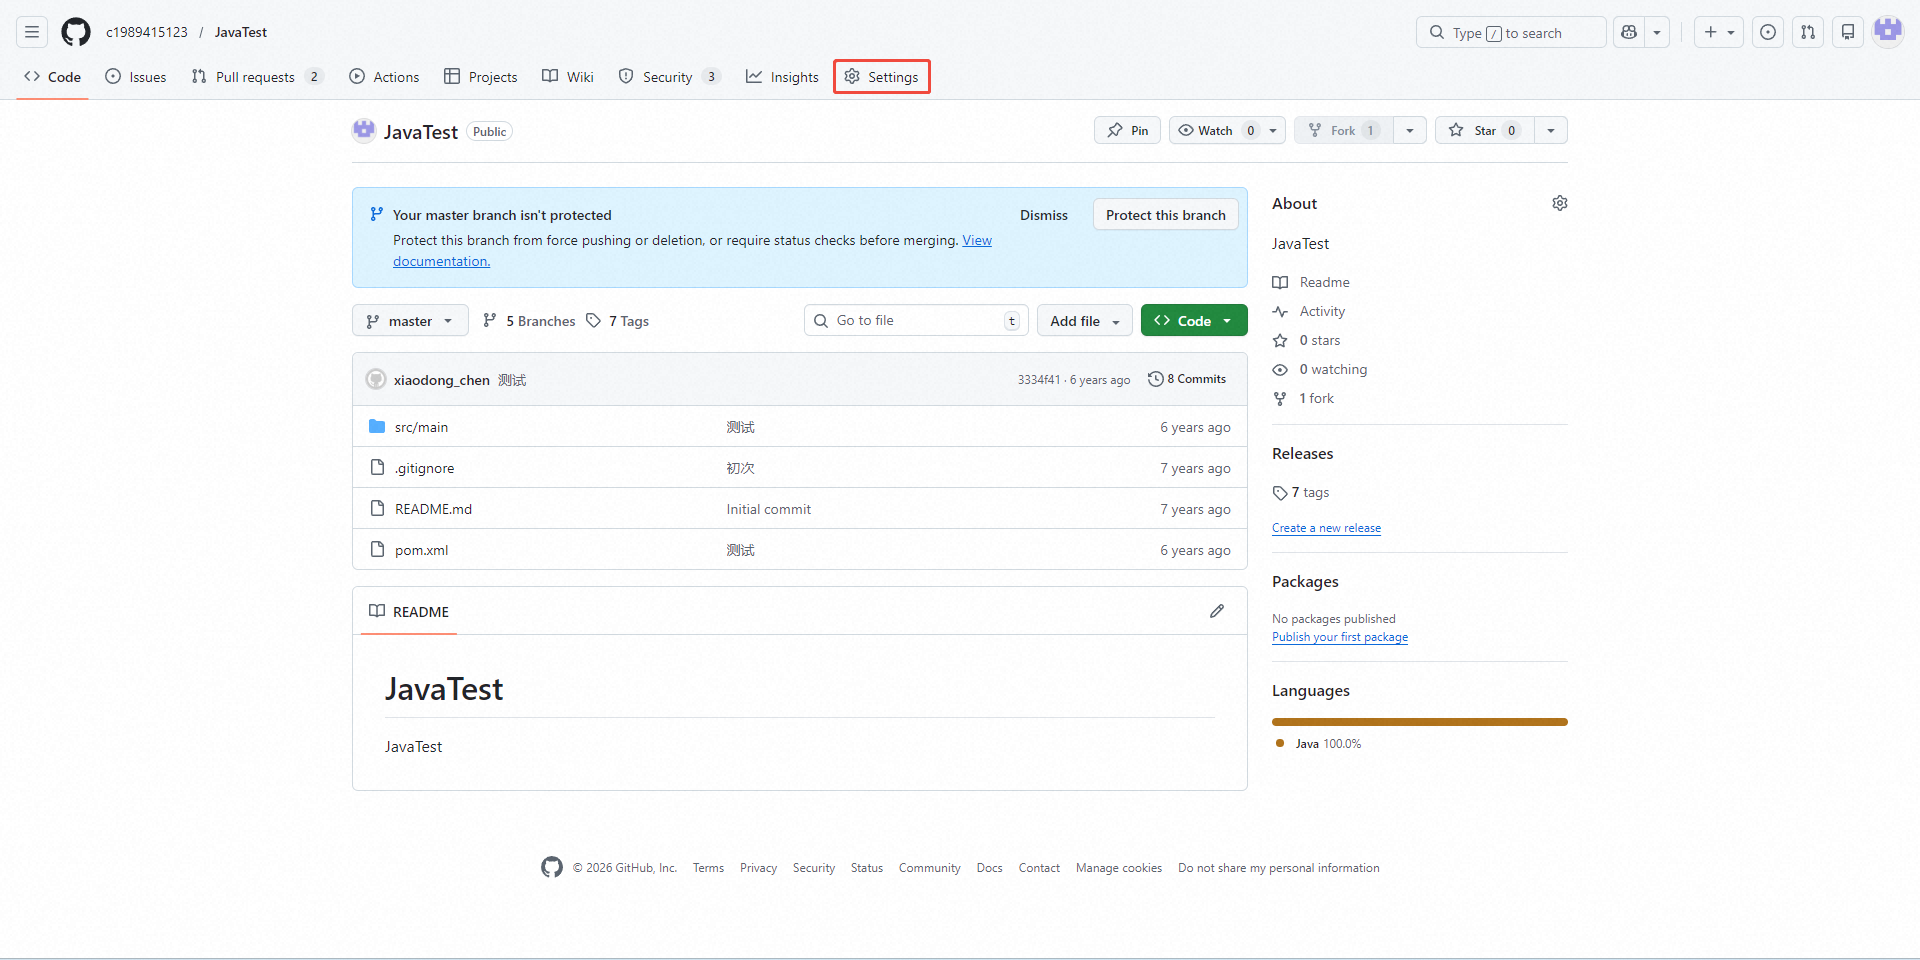Open the notifications inbox icon
This screenshot has height=960, width=1920.
click(x=1848, y=32)
